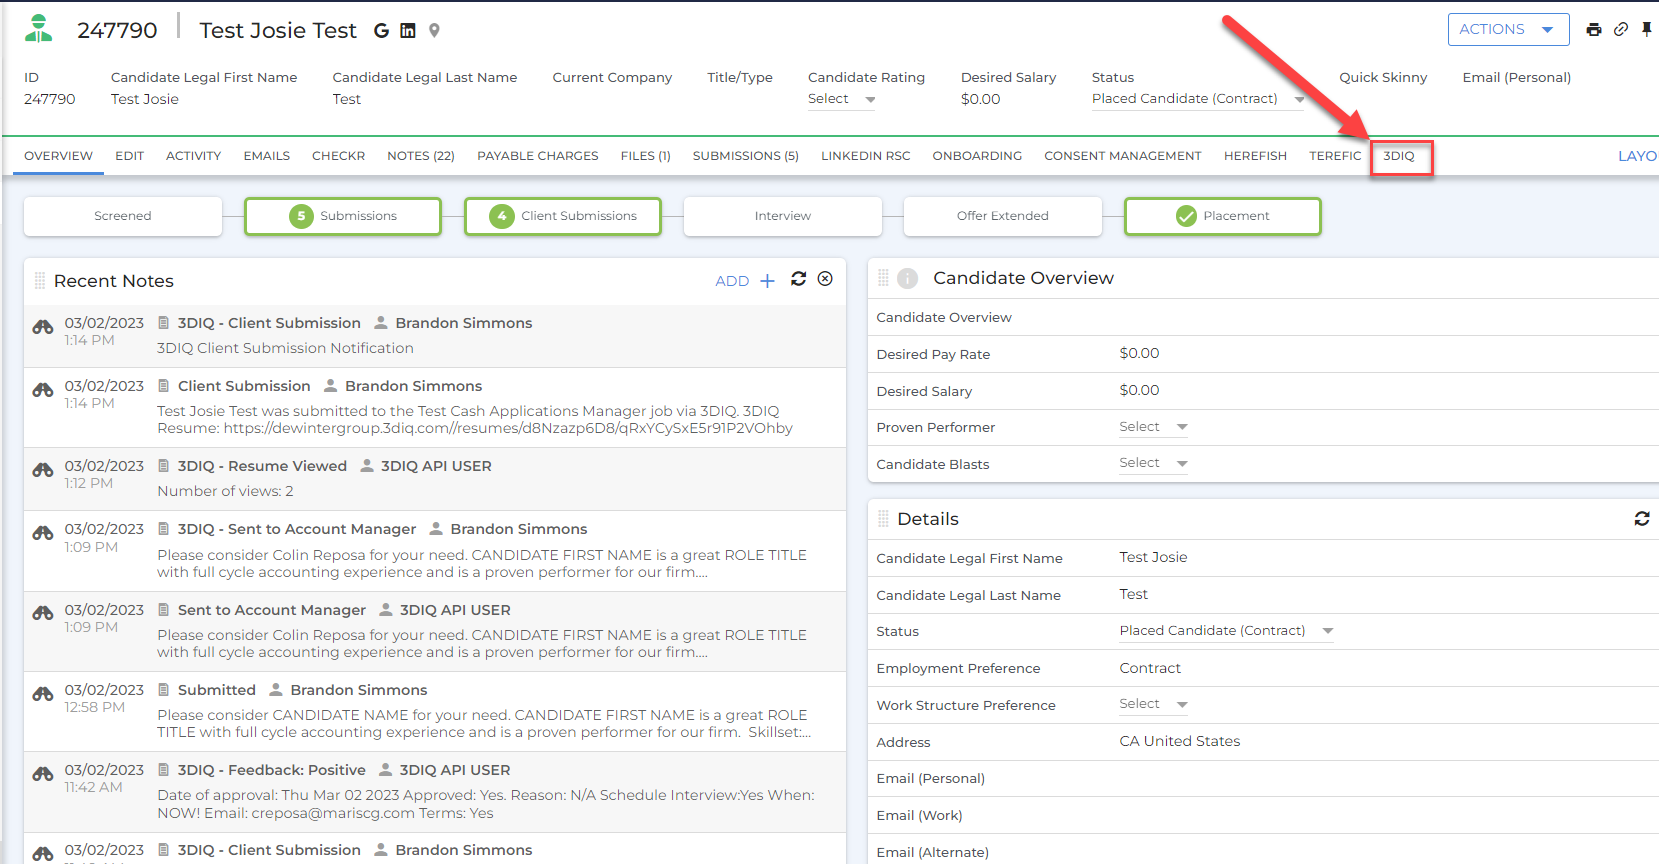Open the header Status dropdown
This screenshot has width=1659, height=864.
(x=1198, y=99)
